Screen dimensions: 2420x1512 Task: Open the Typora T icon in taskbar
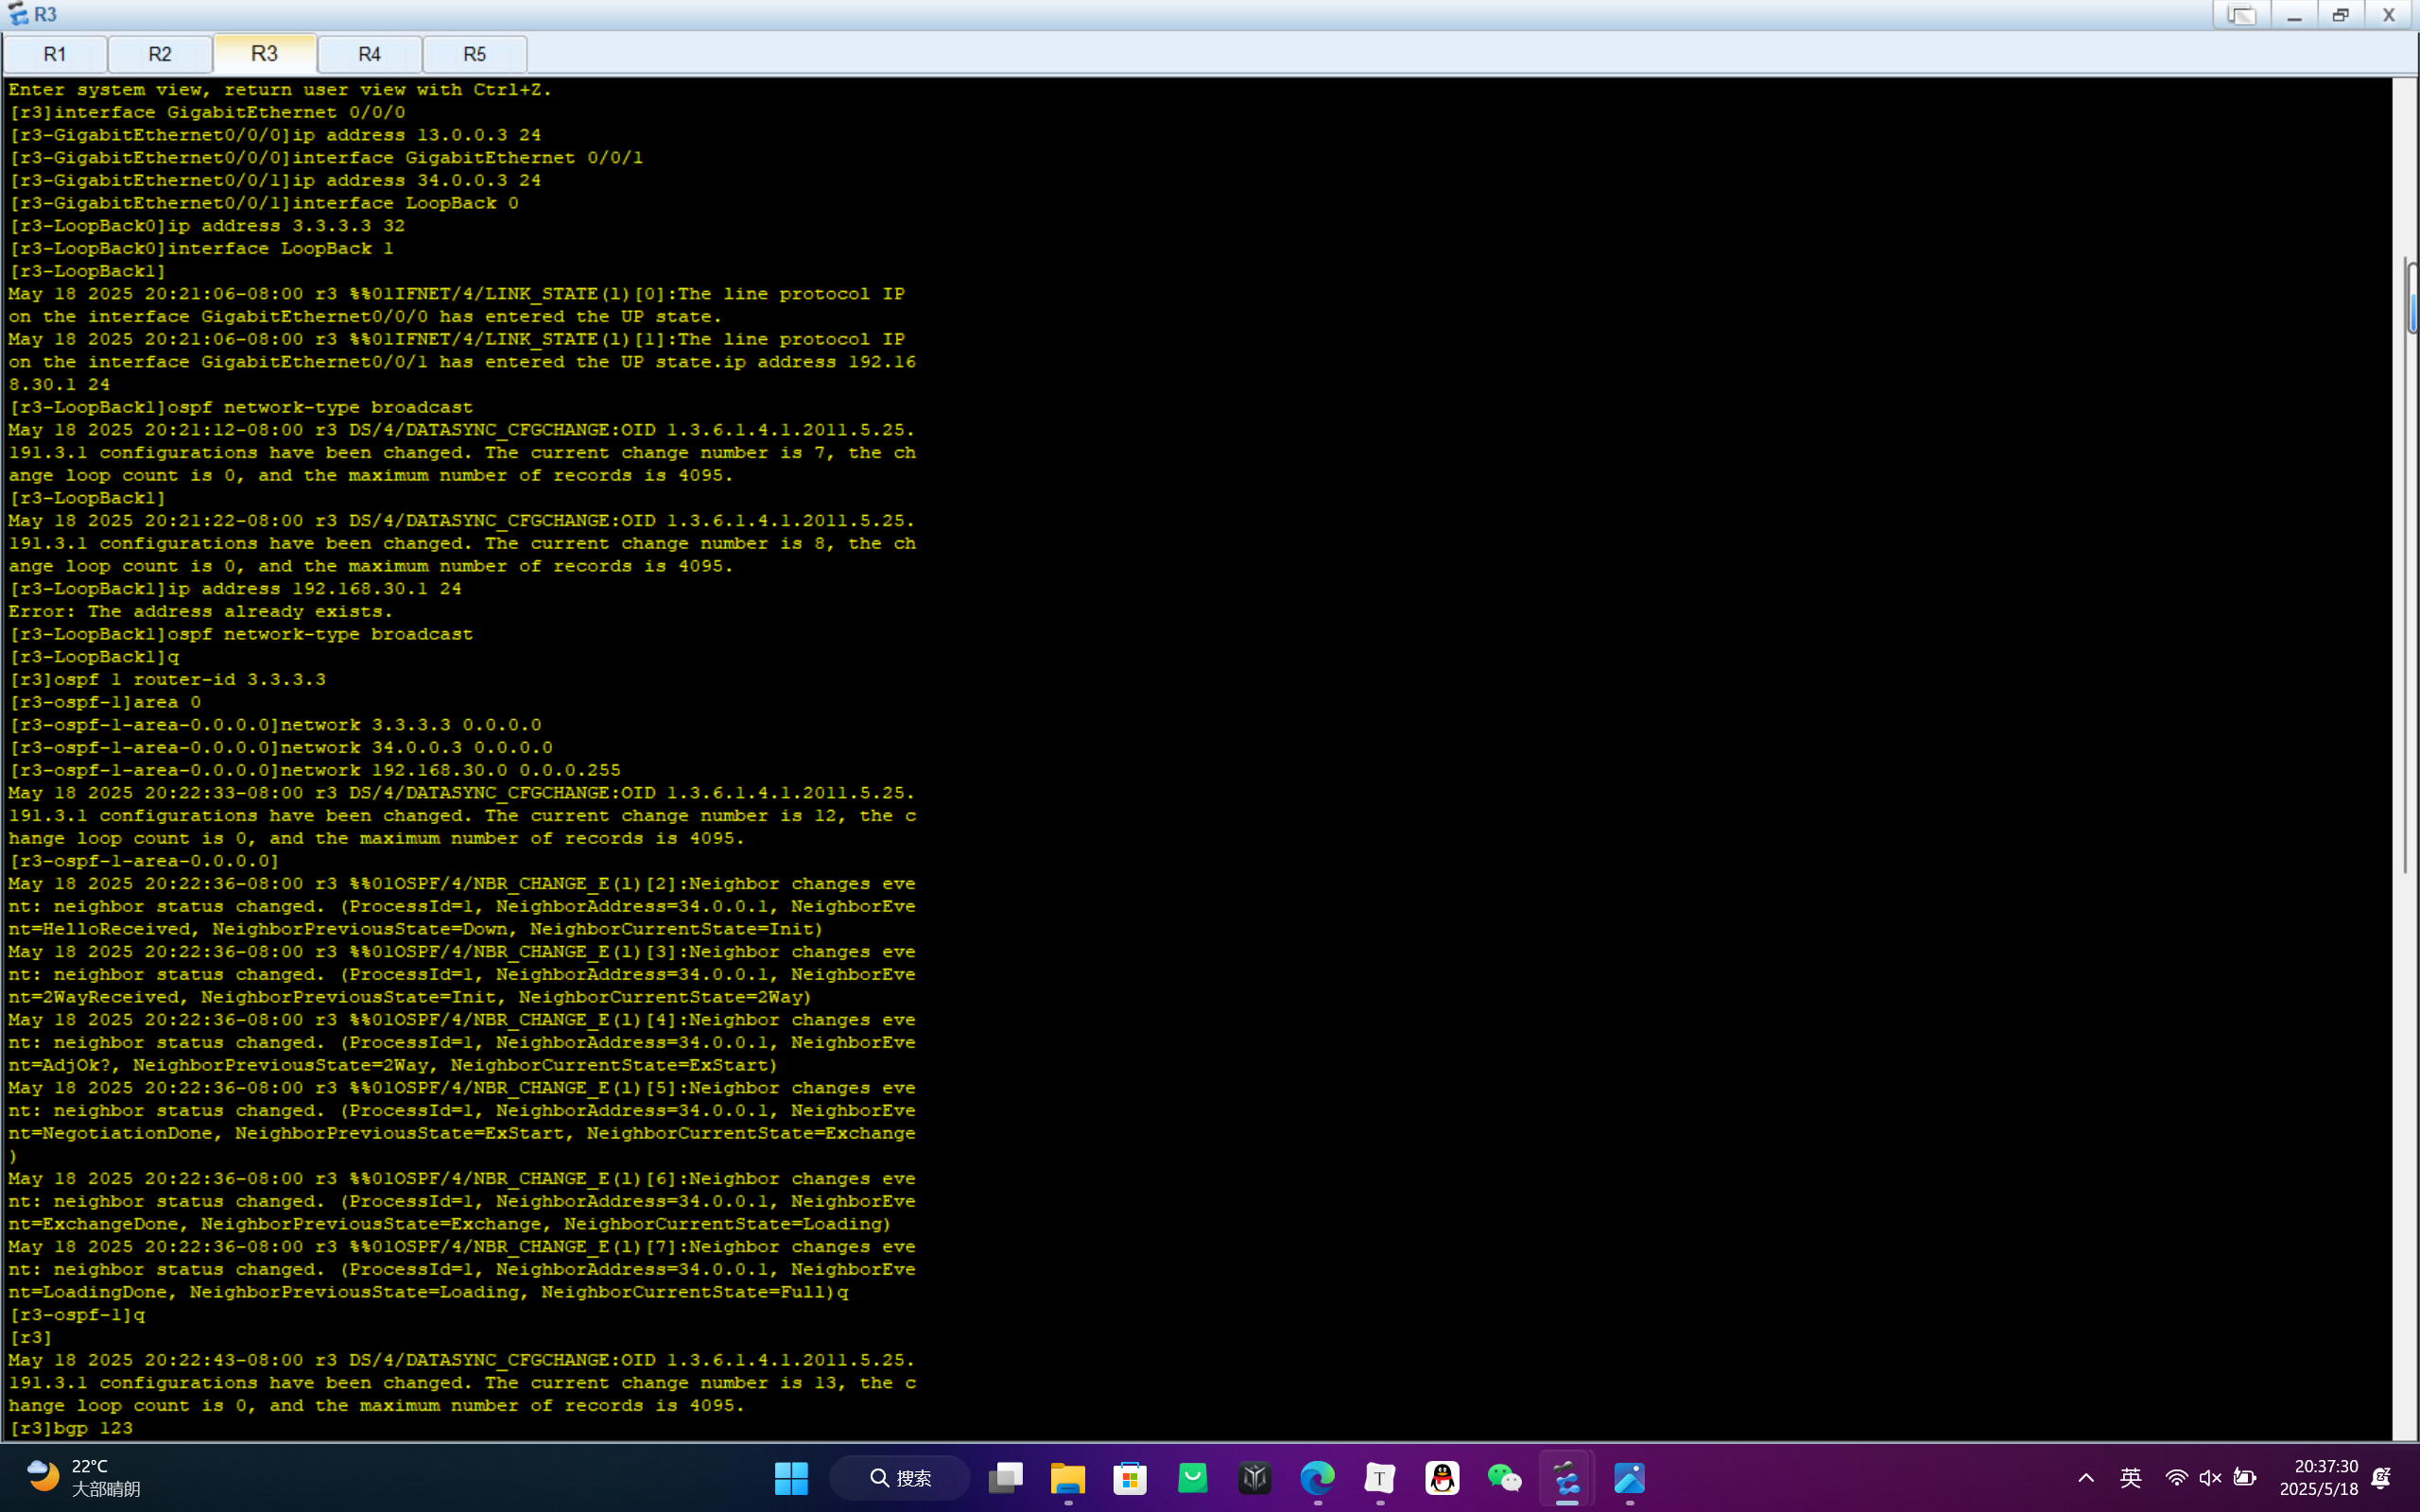1380,1478
